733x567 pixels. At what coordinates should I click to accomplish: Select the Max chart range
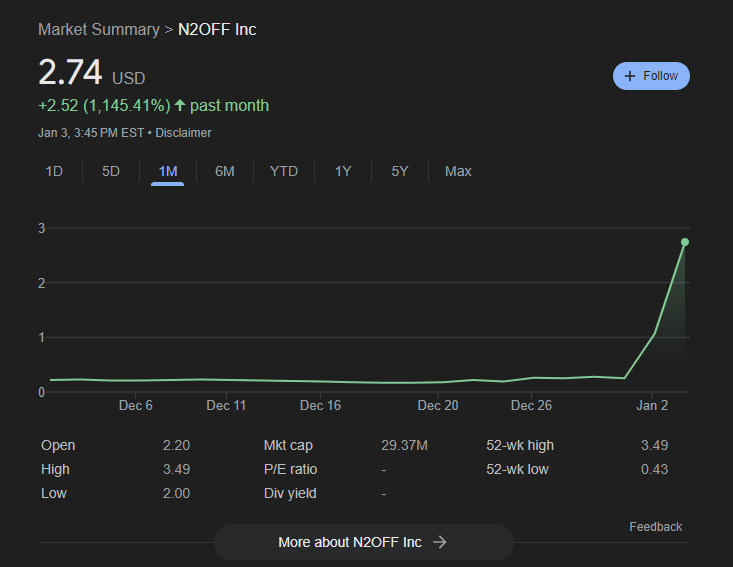458,171
